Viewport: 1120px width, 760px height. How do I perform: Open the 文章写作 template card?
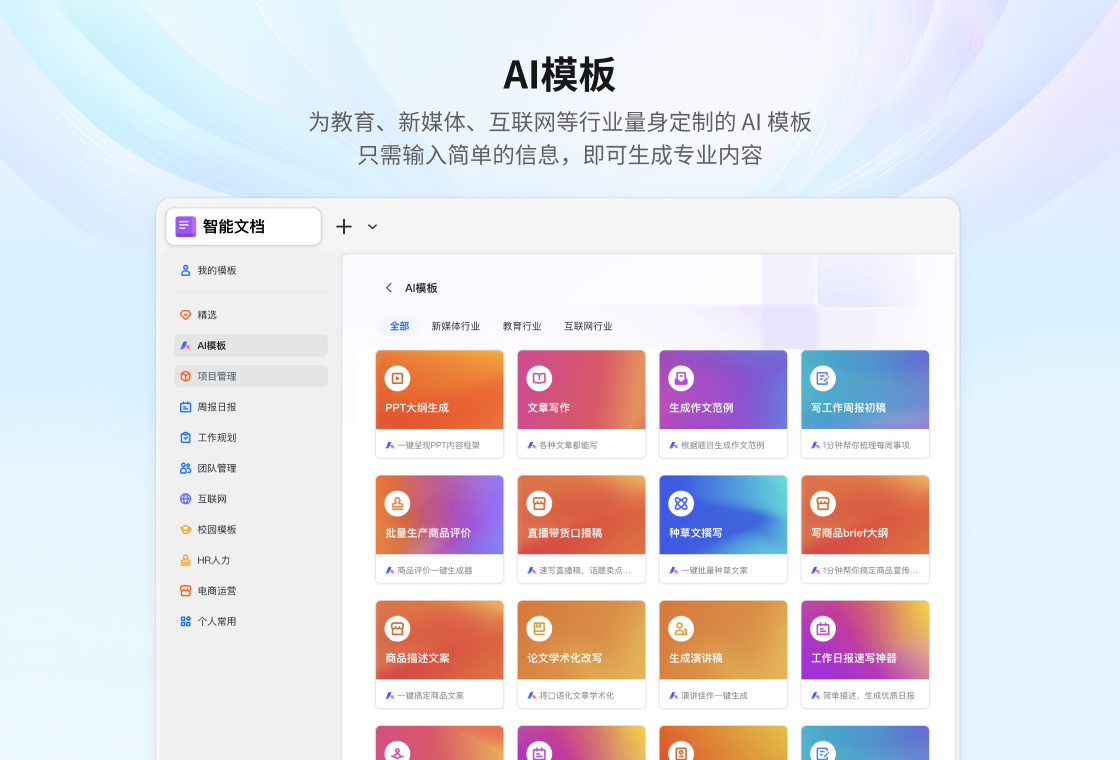pos(581,404)
